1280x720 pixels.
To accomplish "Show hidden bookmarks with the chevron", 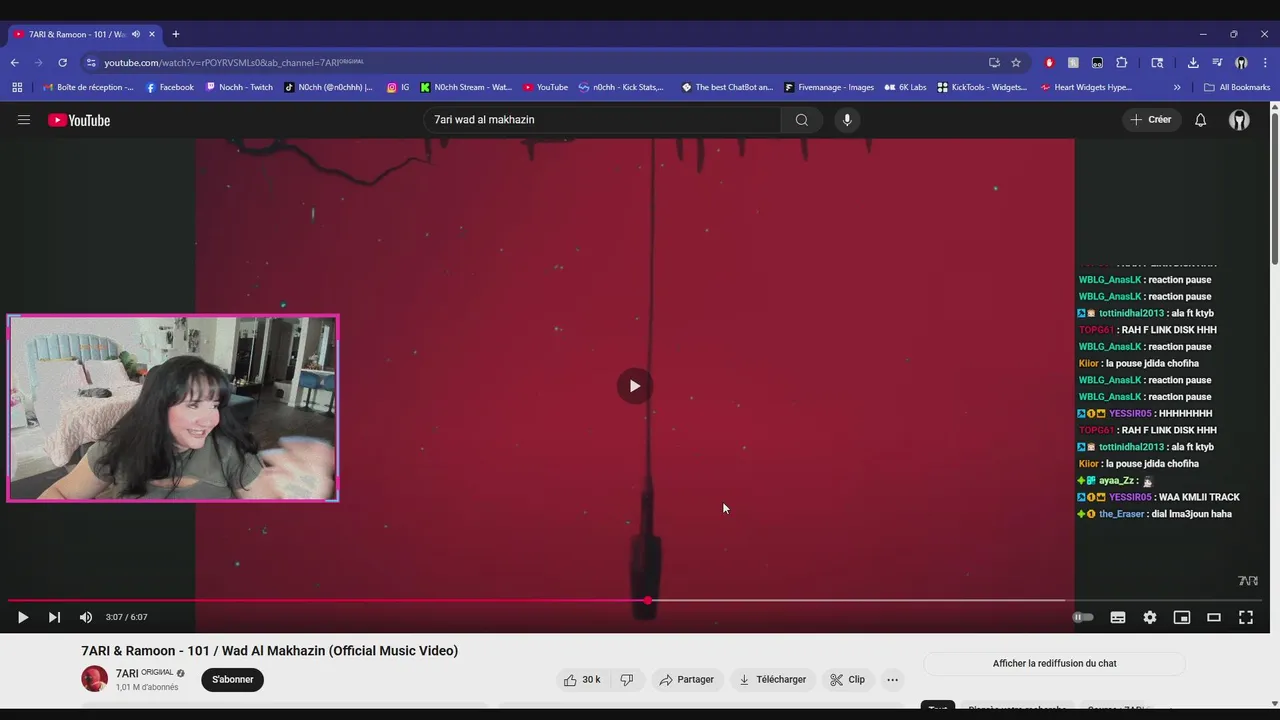I will (1177, 87).
